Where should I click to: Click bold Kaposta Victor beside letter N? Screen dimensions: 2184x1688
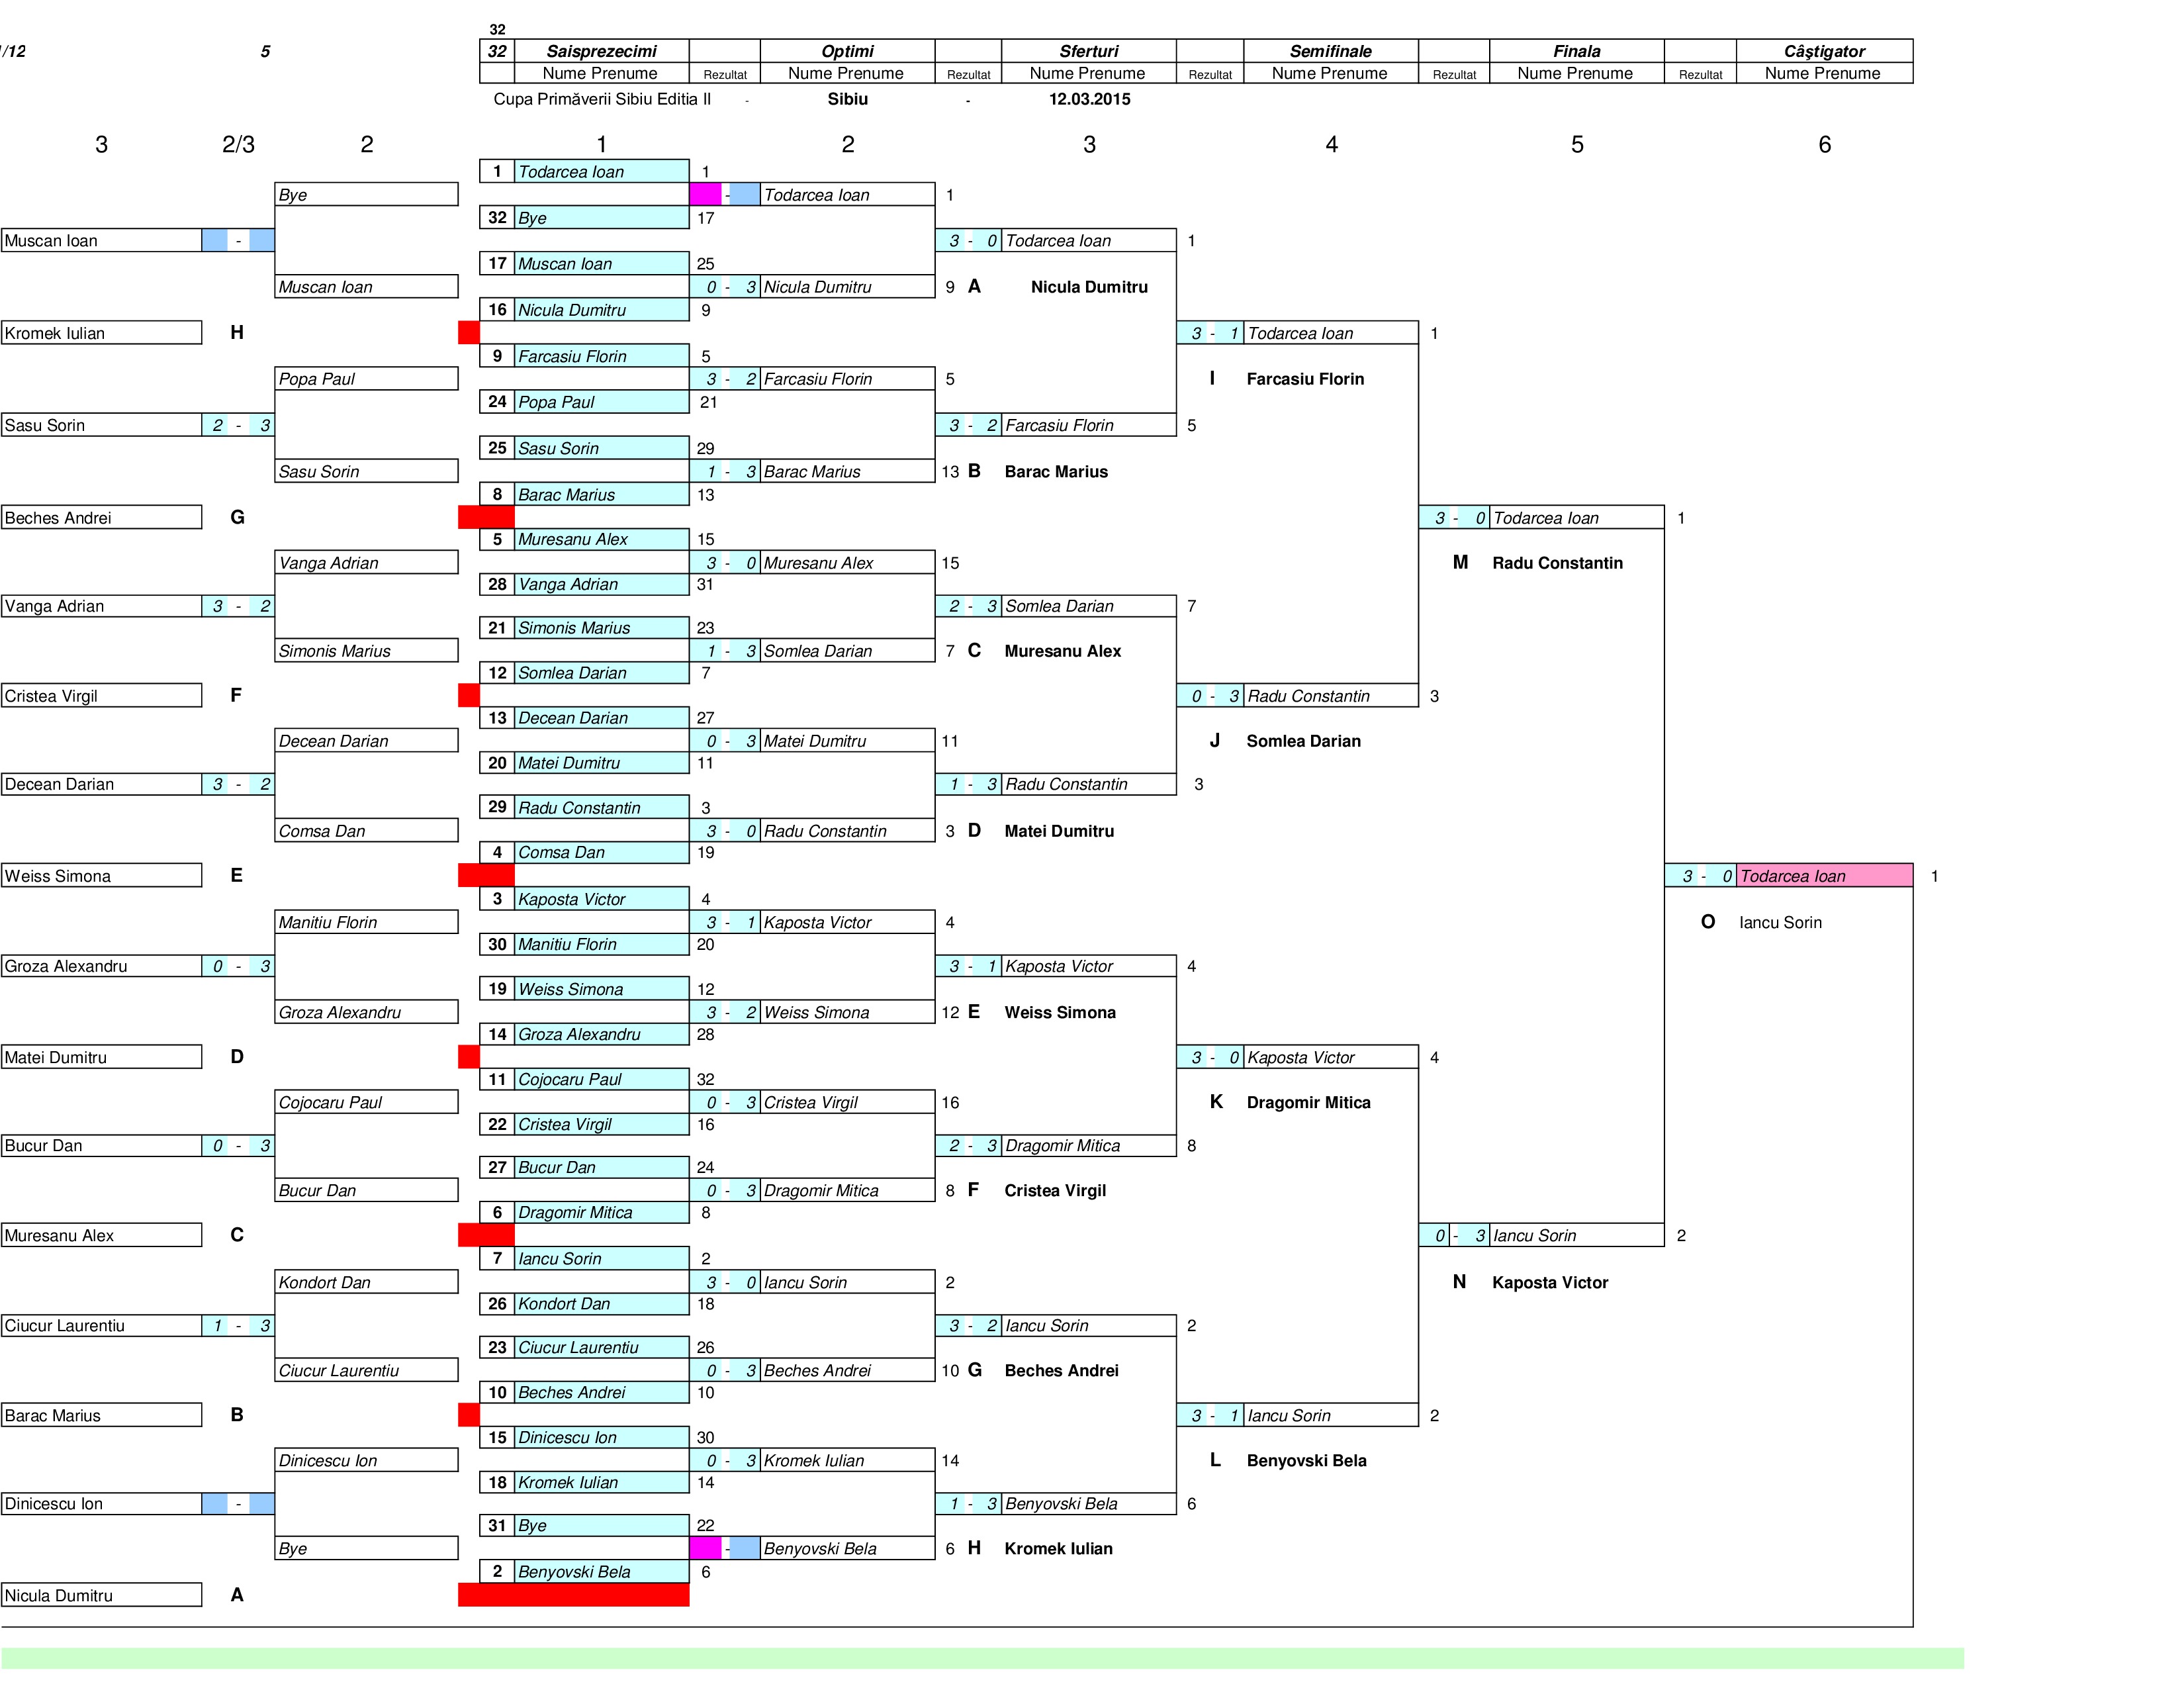1550,1282
